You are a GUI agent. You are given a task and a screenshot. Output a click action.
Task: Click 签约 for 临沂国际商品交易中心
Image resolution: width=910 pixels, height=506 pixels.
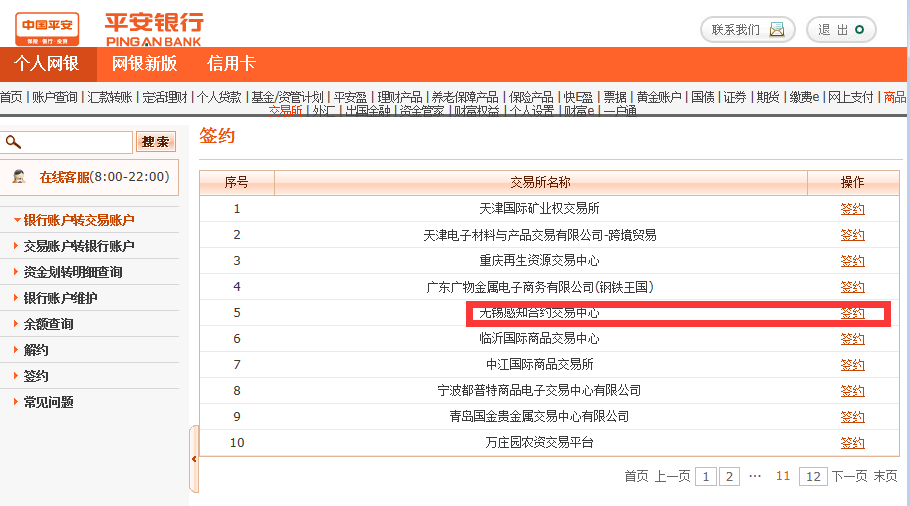coord(853,339)
